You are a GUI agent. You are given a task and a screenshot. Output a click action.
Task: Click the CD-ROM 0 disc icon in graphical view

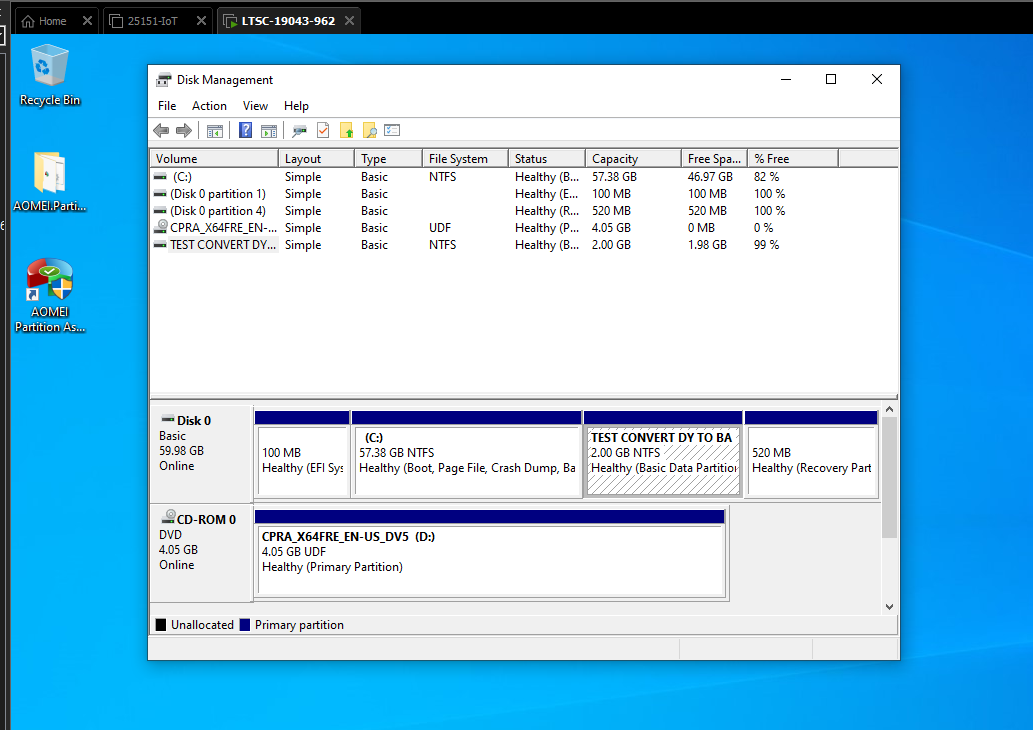click(169, 517)
